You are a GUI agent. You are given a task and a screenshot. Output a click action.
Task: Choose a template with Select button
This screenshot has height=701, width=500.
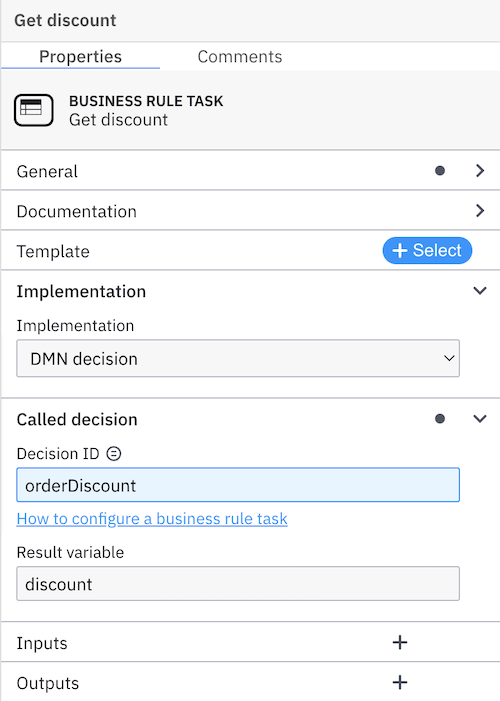pyautogui.click(x=427, y=250)
